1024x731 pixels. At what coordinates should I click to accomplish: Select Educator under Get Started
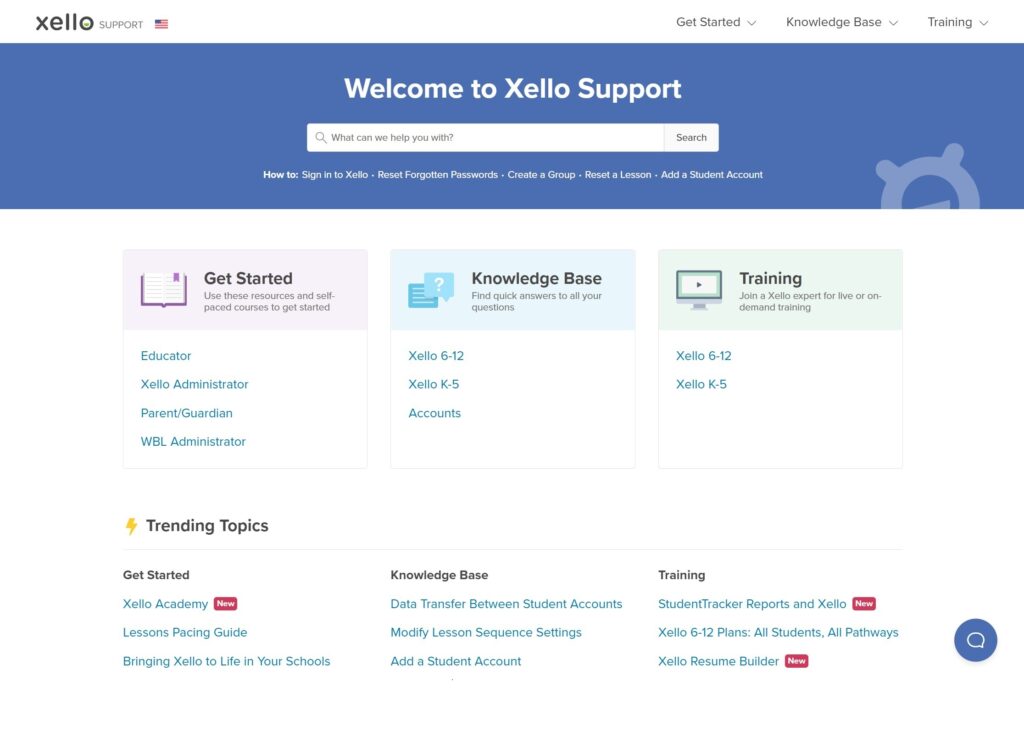(166, 356)
